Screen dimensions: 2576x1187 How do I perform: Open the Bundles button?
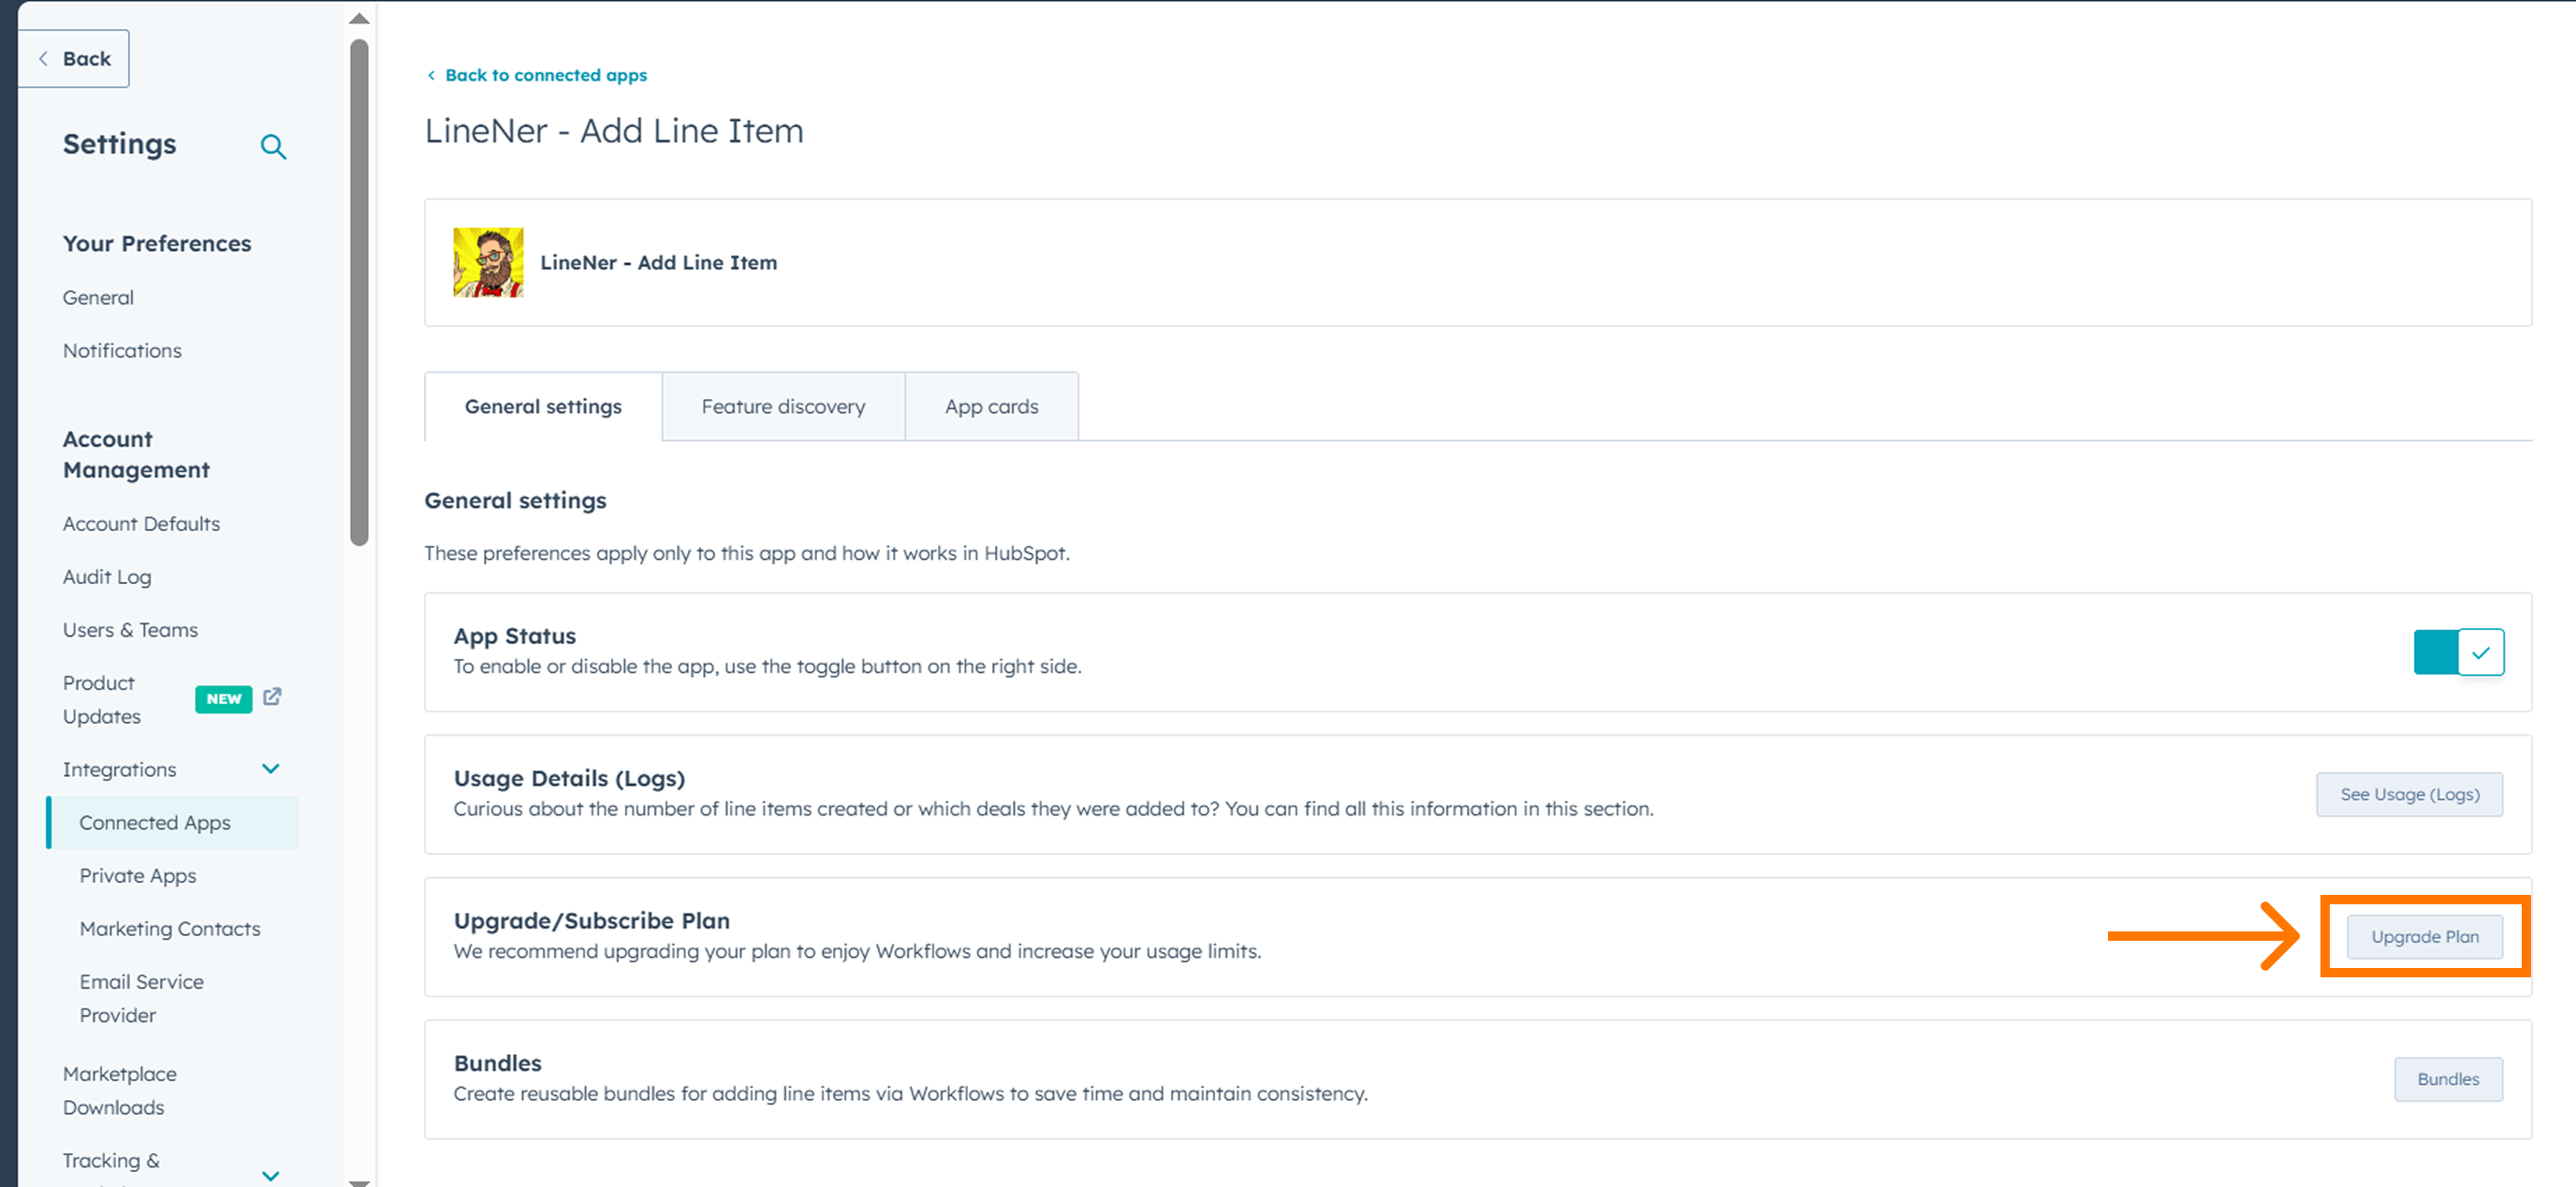pyautogui.click(x=2448, y=1079)
